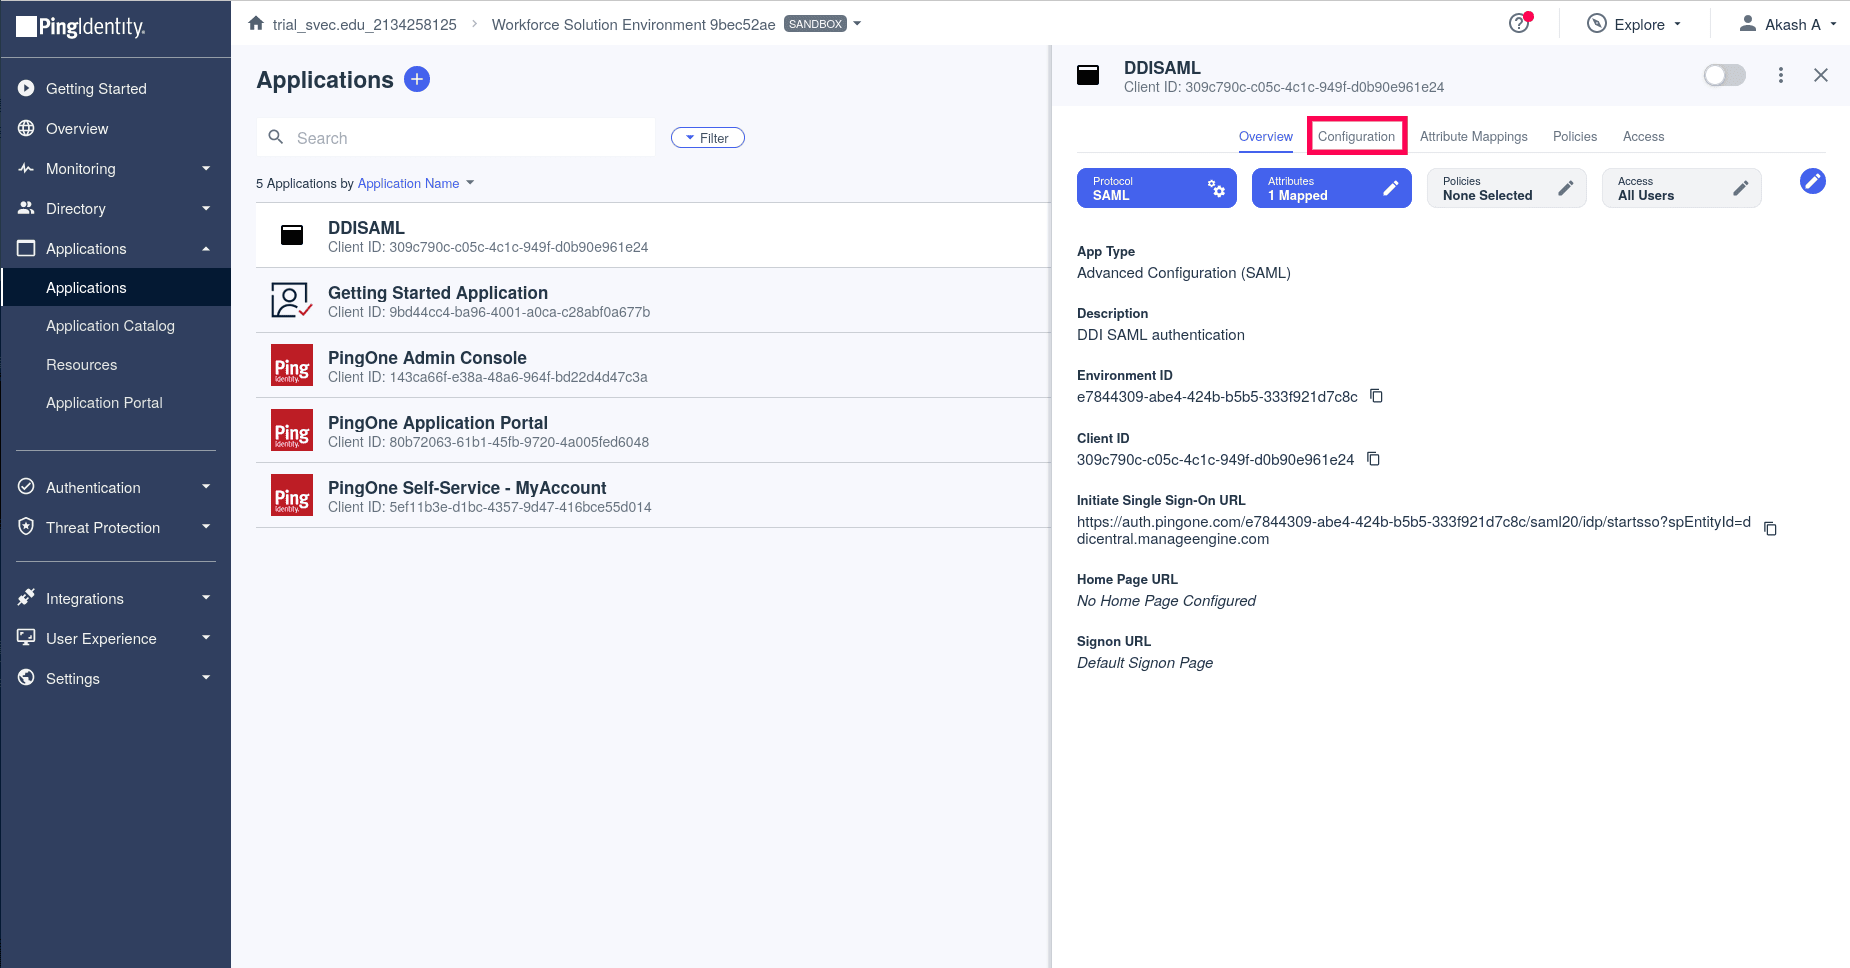Viewport: 1850px width, 968px height.
Task: Open the three-dot menu on DDISAML panel
Action: tap(1780, 75)
